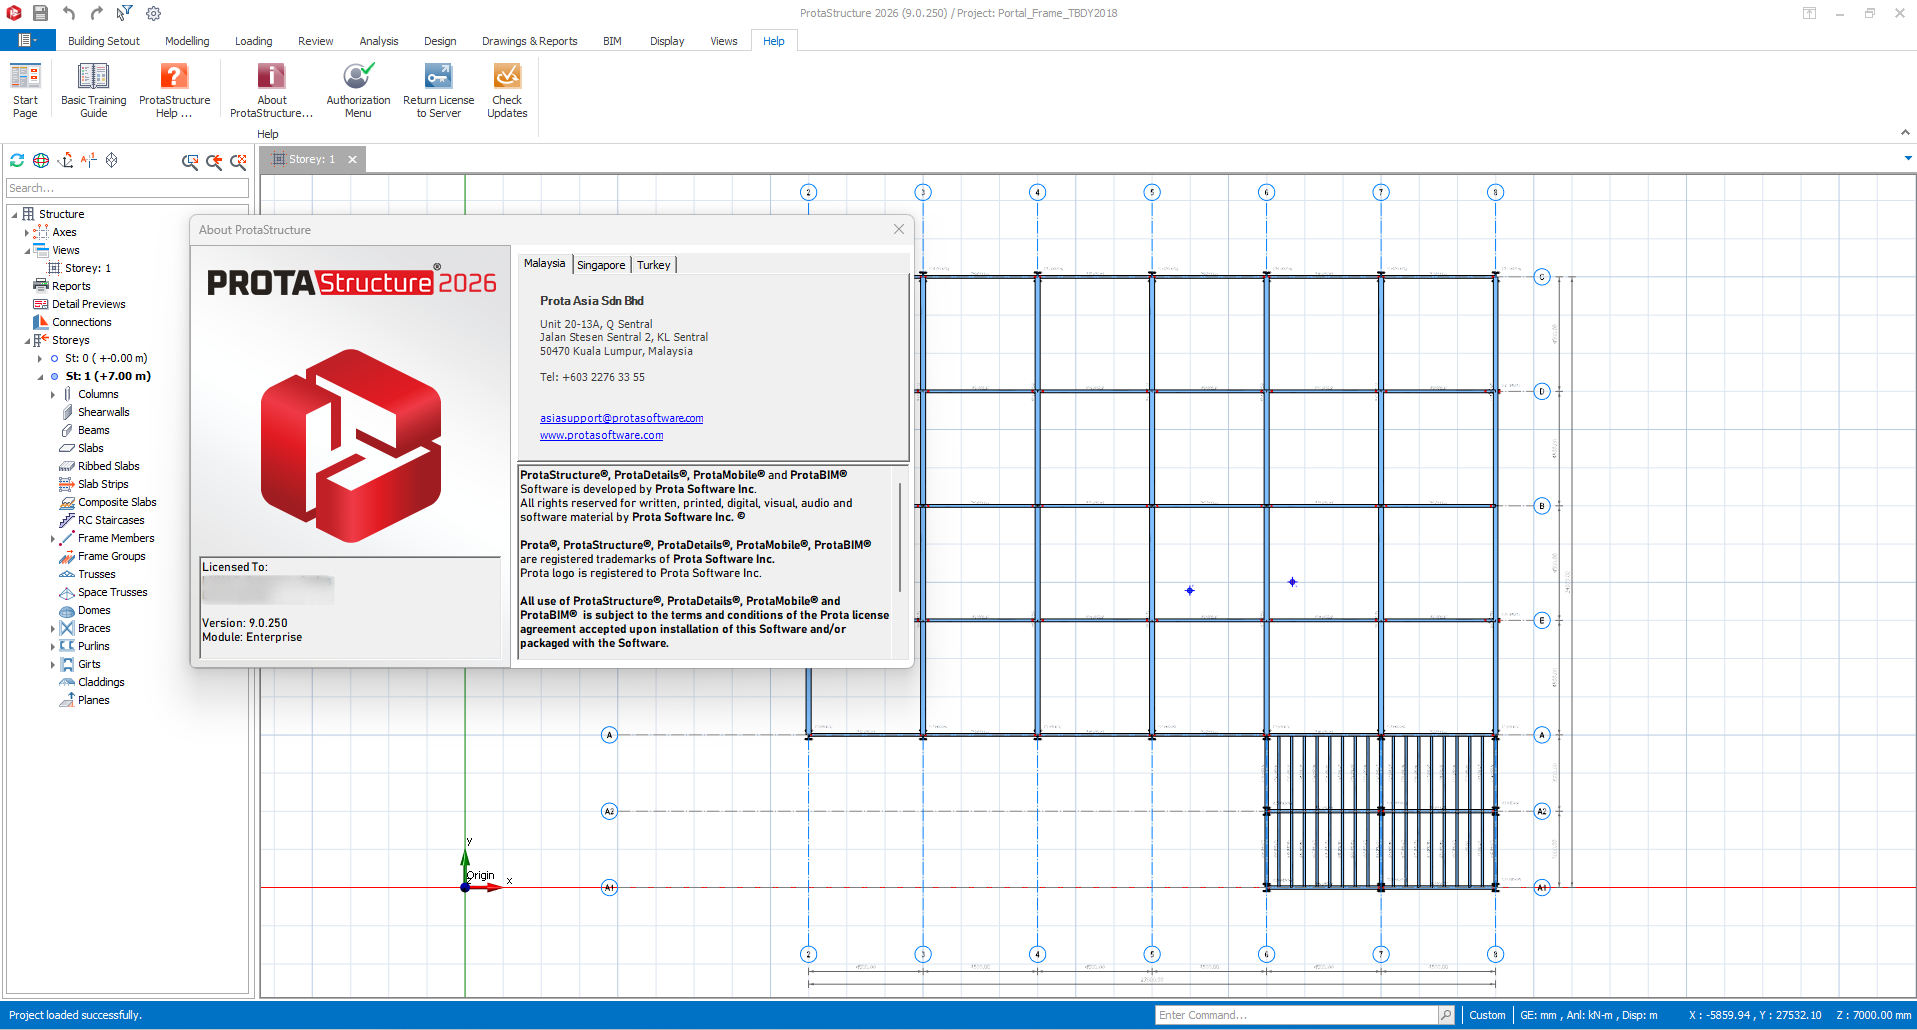Collapse the Storeys tree node
The width and height of the screenshot is (1917, 1030).
pos(27,340)
